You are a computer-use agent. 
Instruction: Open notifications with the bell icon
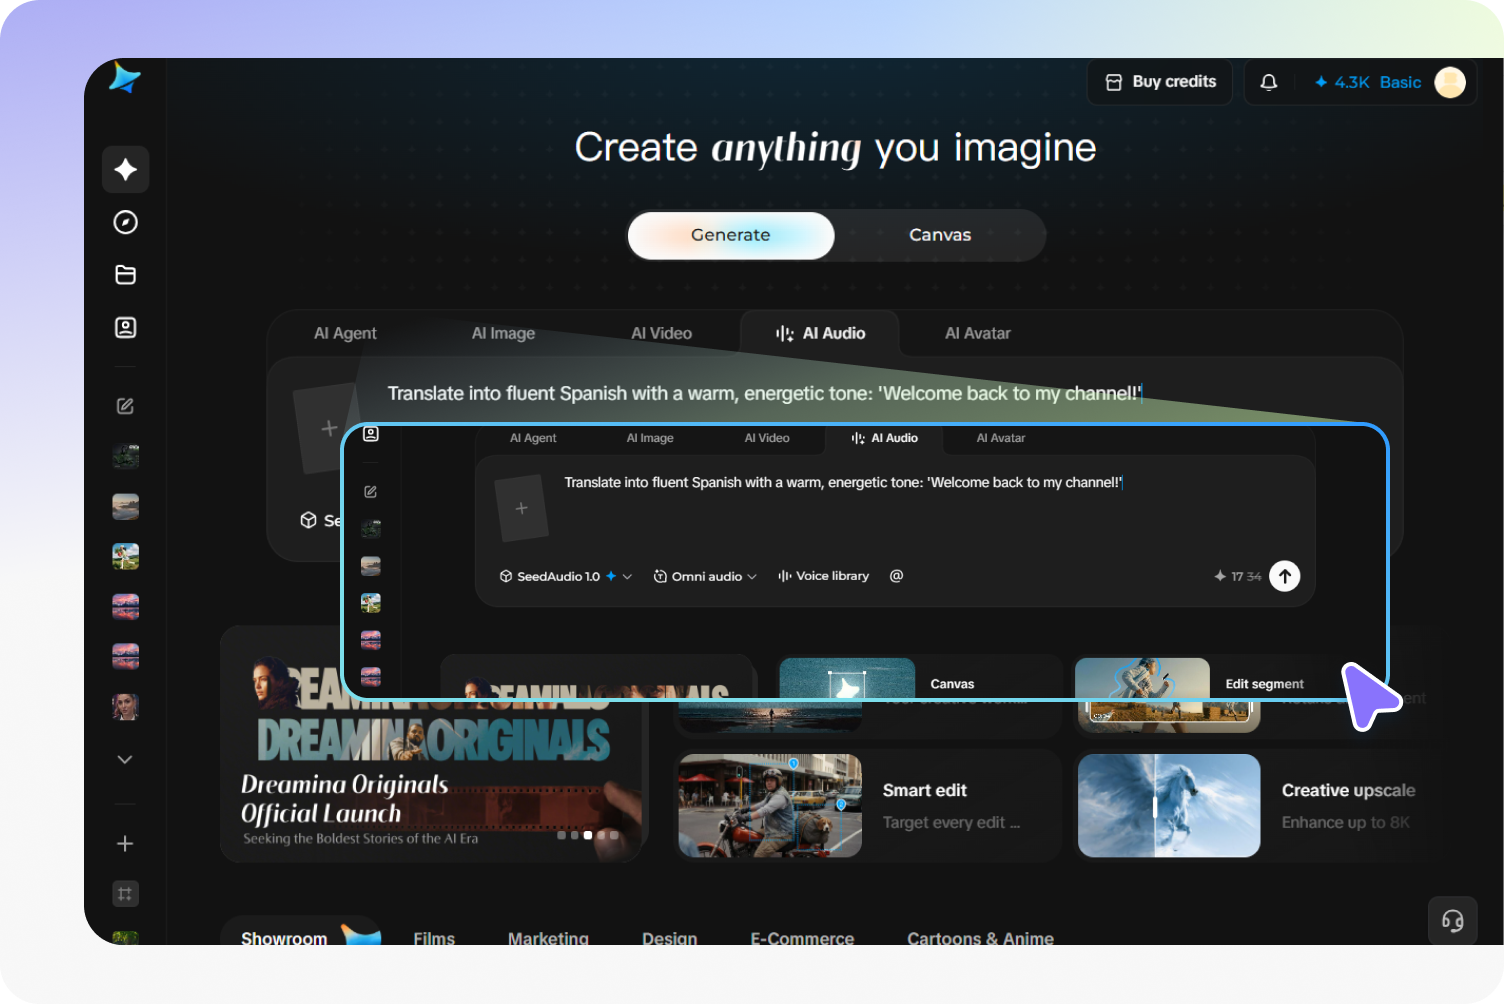pyautogui.click(x=1269, y=82)
